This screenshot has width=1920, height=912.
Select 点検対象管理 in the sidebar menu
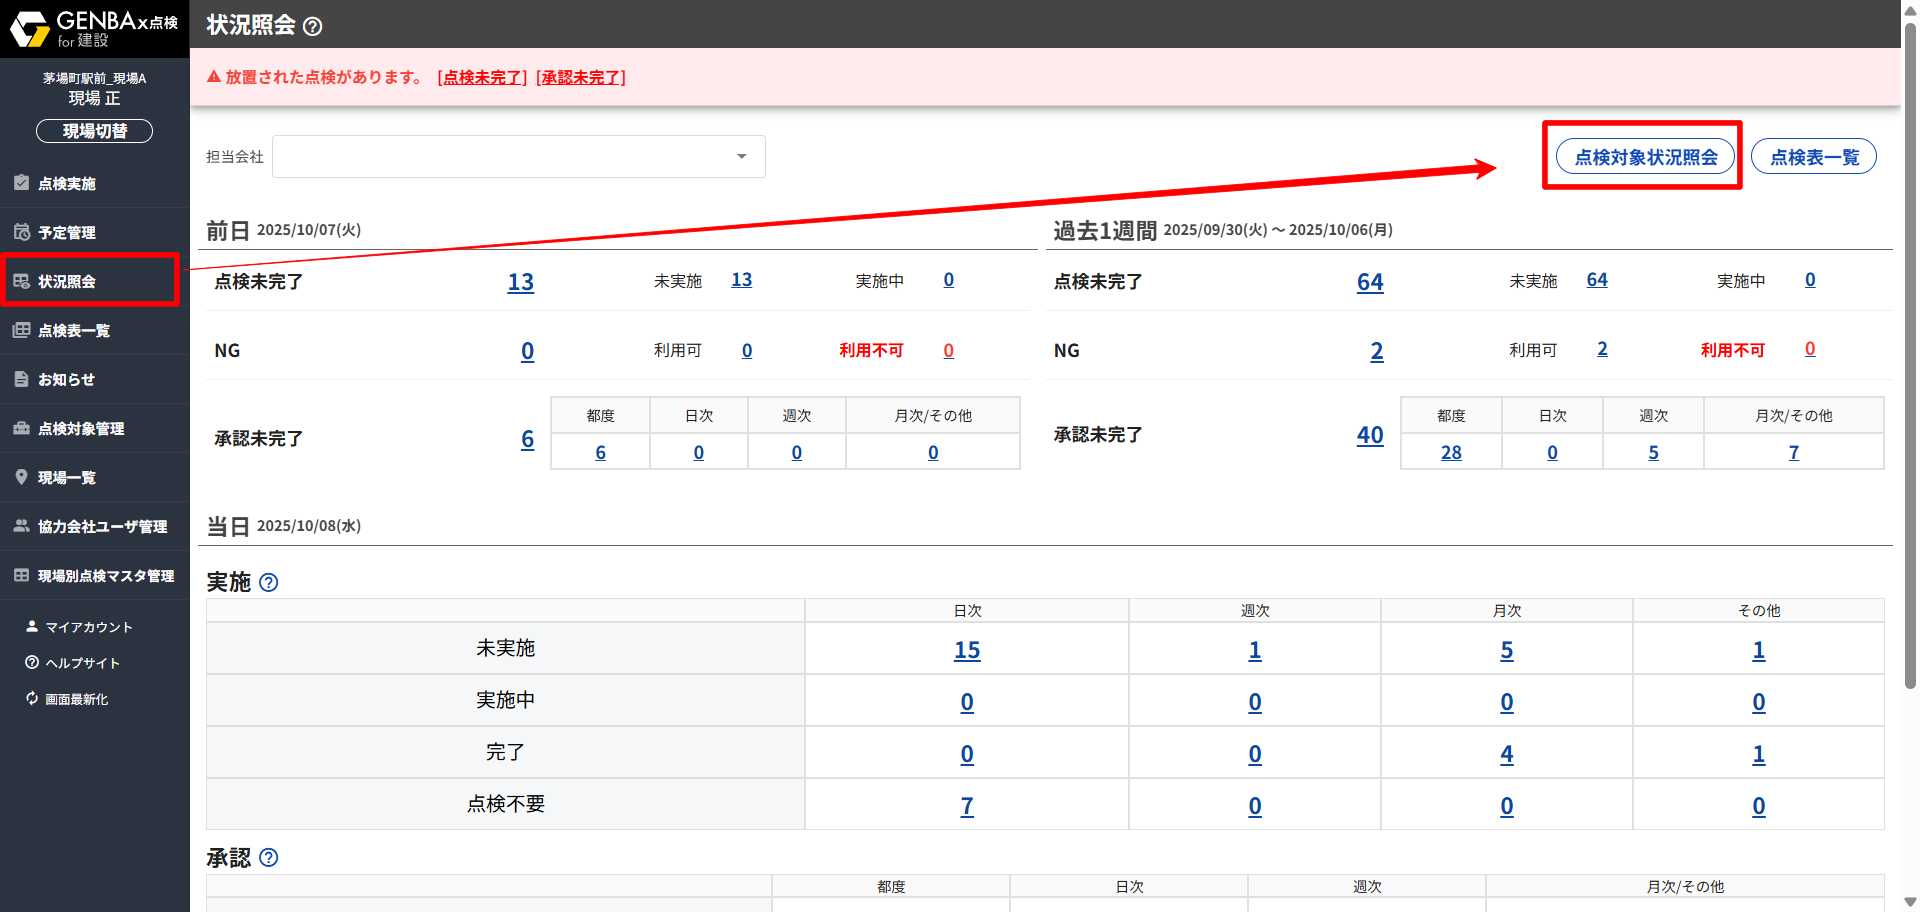click(x=81, y=429)
